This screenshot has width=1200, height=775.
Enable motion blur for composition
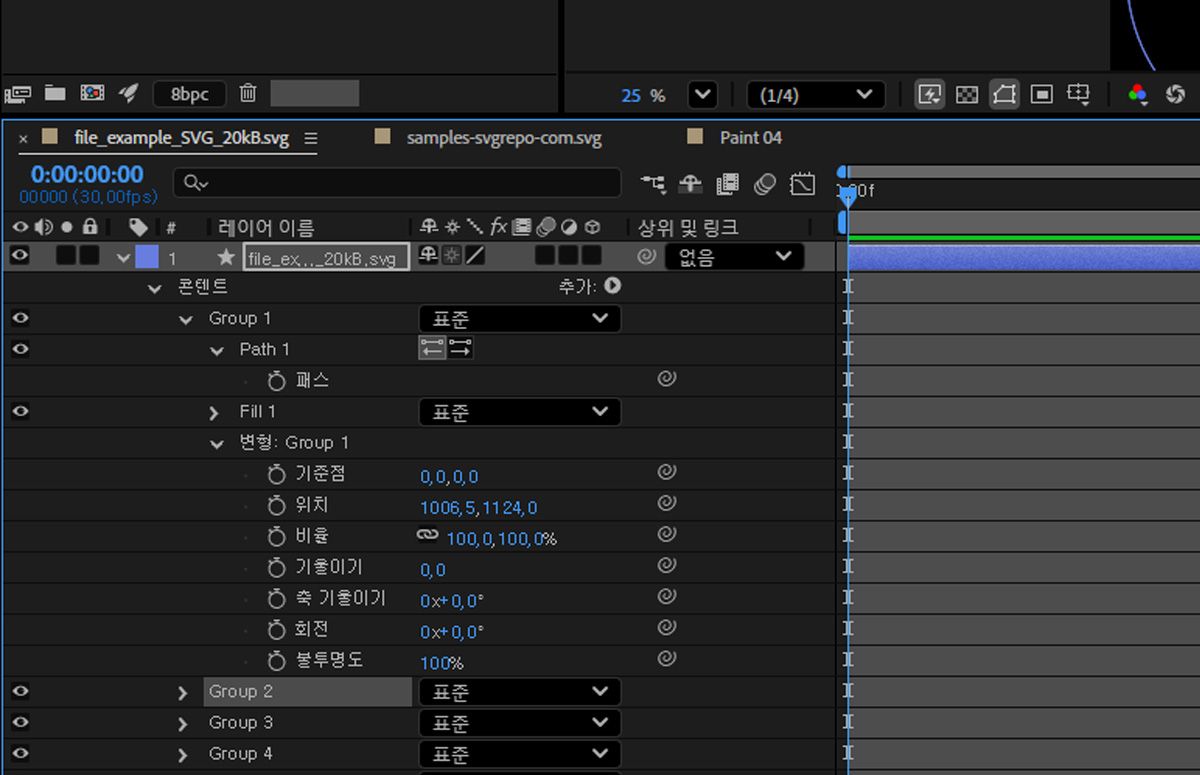(x=765, y=184)
